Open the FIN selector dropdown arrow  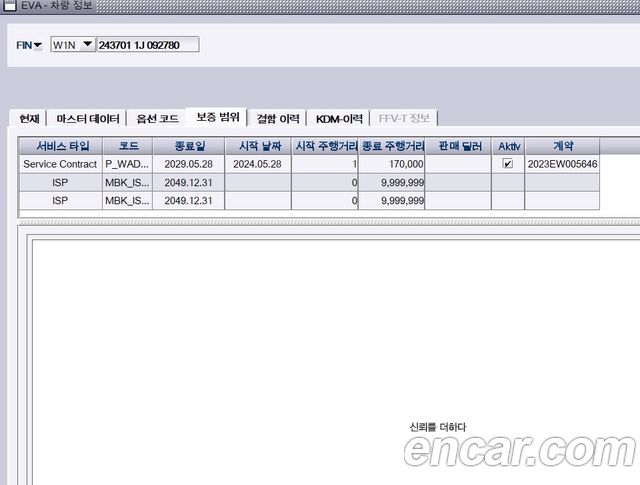(38, 45)
